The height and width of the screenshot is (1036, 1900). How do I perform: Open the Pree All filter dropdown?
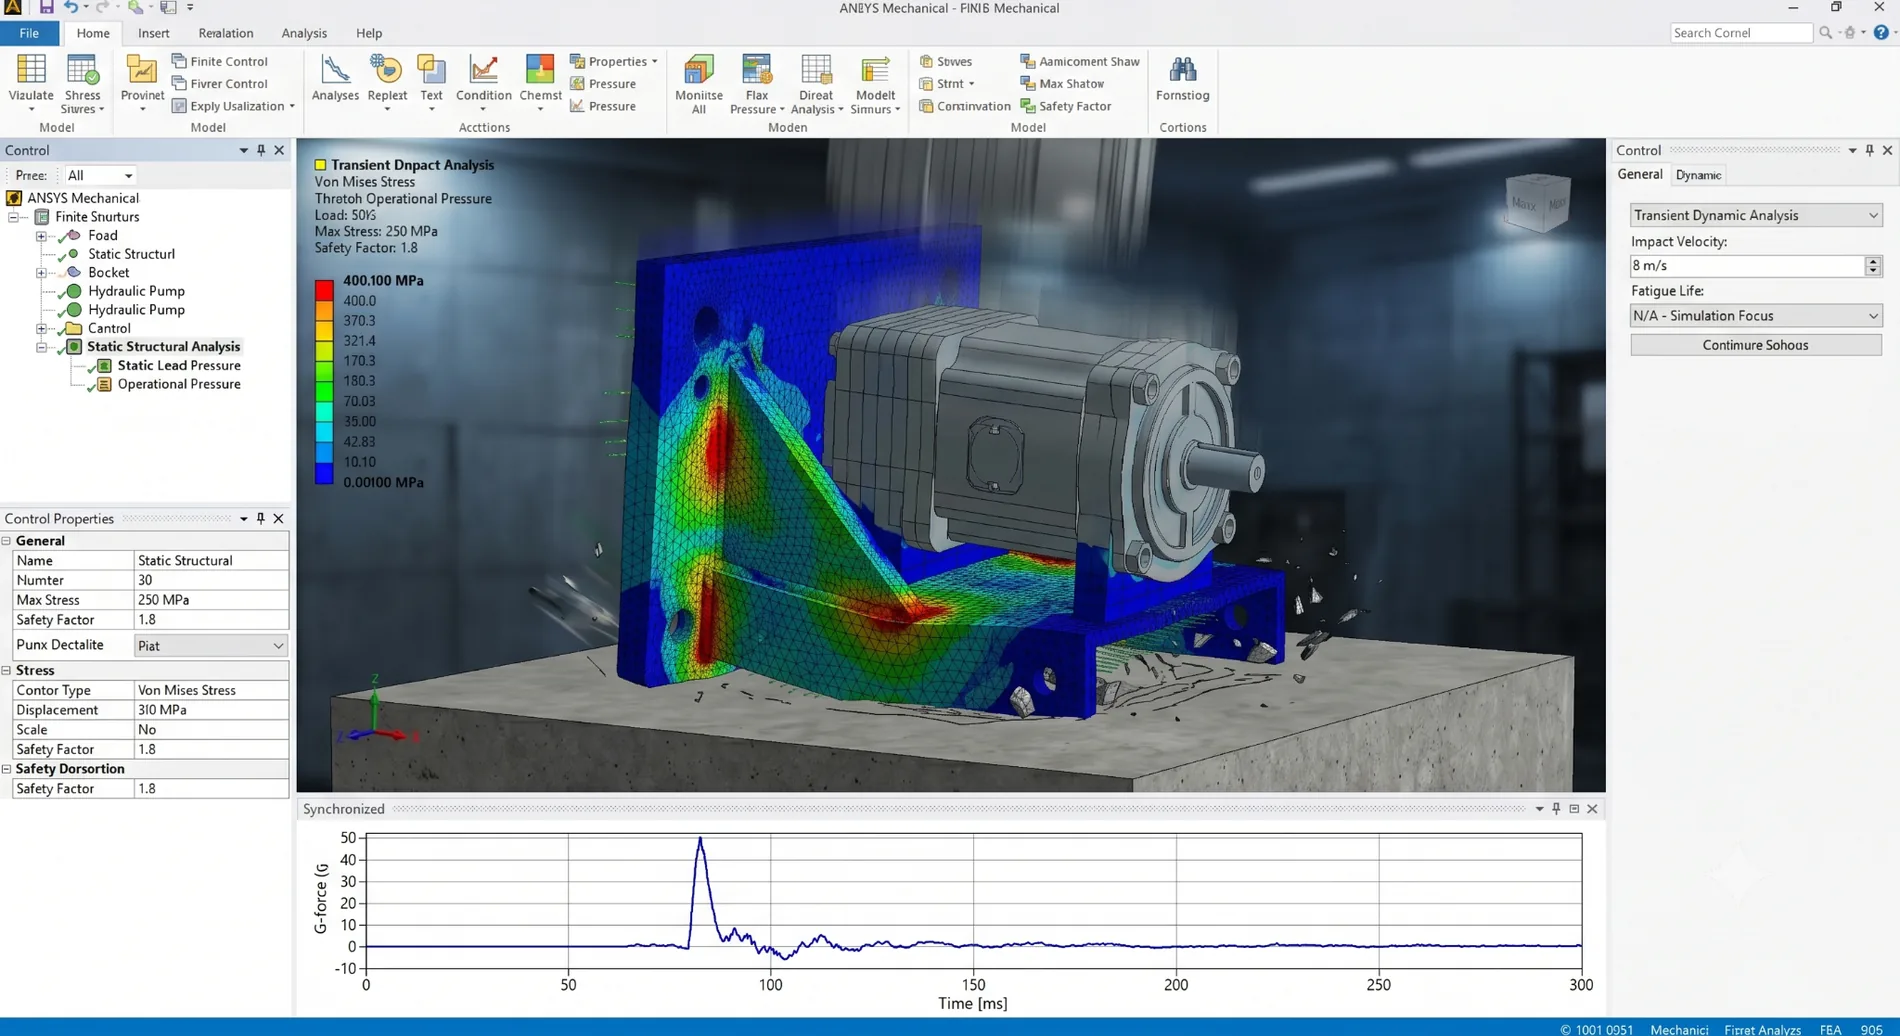click(x=99, y=175)
